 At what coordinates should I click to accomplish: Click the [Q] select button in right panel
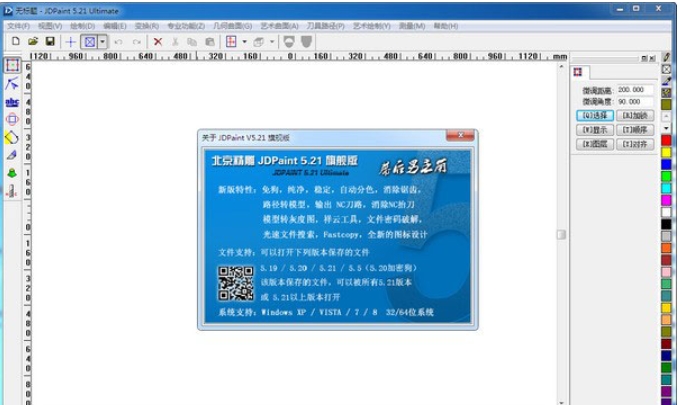(x=595, y=115)
